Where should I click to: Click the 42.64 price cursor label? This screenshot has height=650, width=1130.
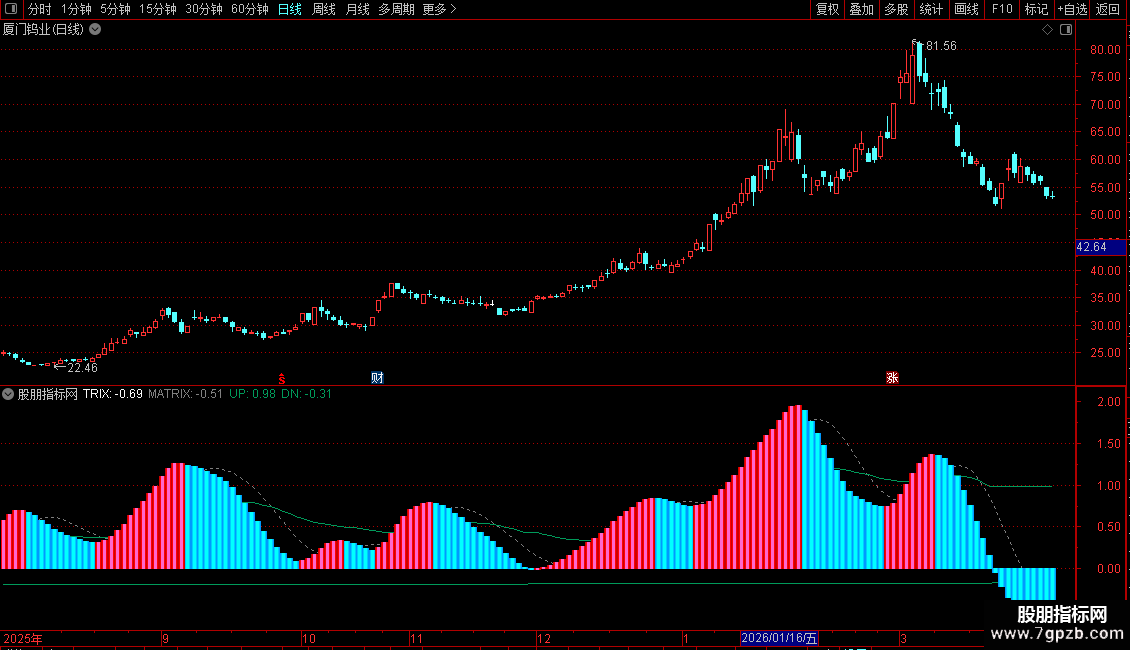1100,247
